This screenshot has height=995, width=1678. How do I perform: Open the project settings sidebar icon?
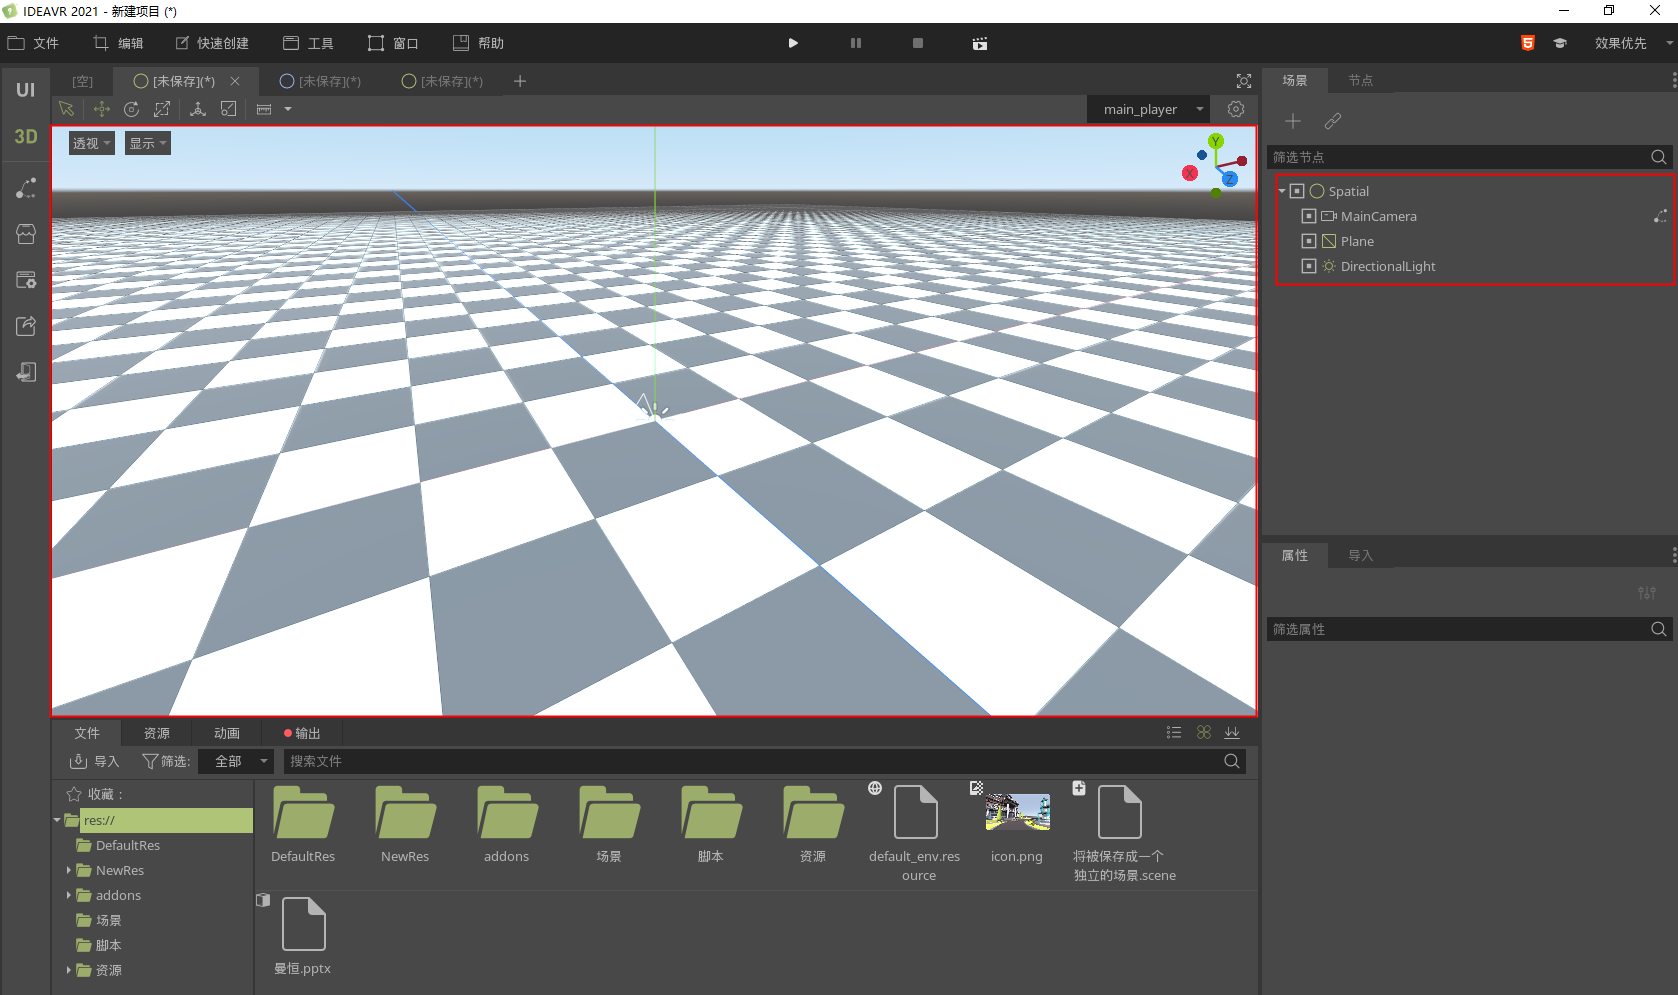click(x=26, y=280)
